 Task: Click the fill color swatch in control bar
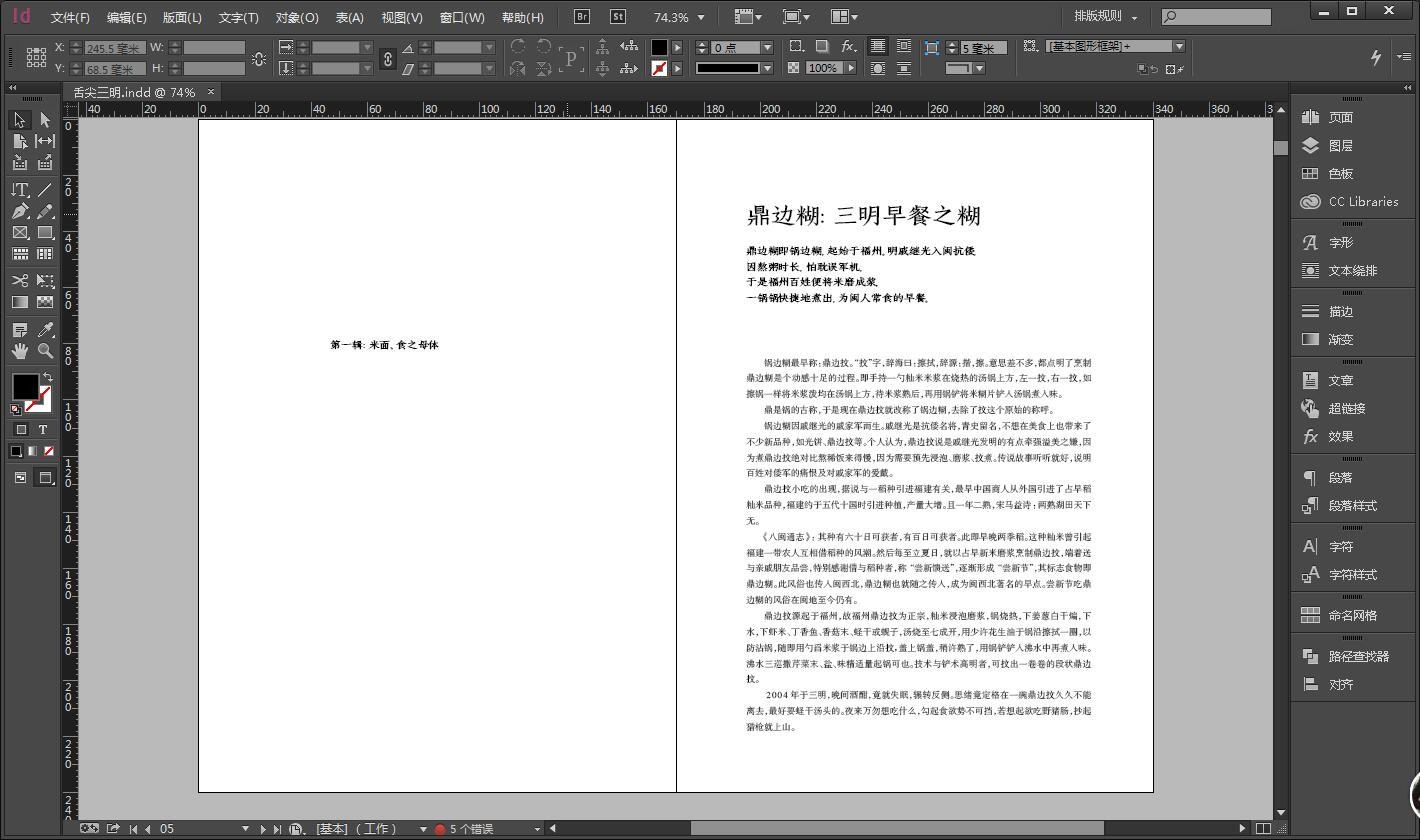tap(659, 47)
